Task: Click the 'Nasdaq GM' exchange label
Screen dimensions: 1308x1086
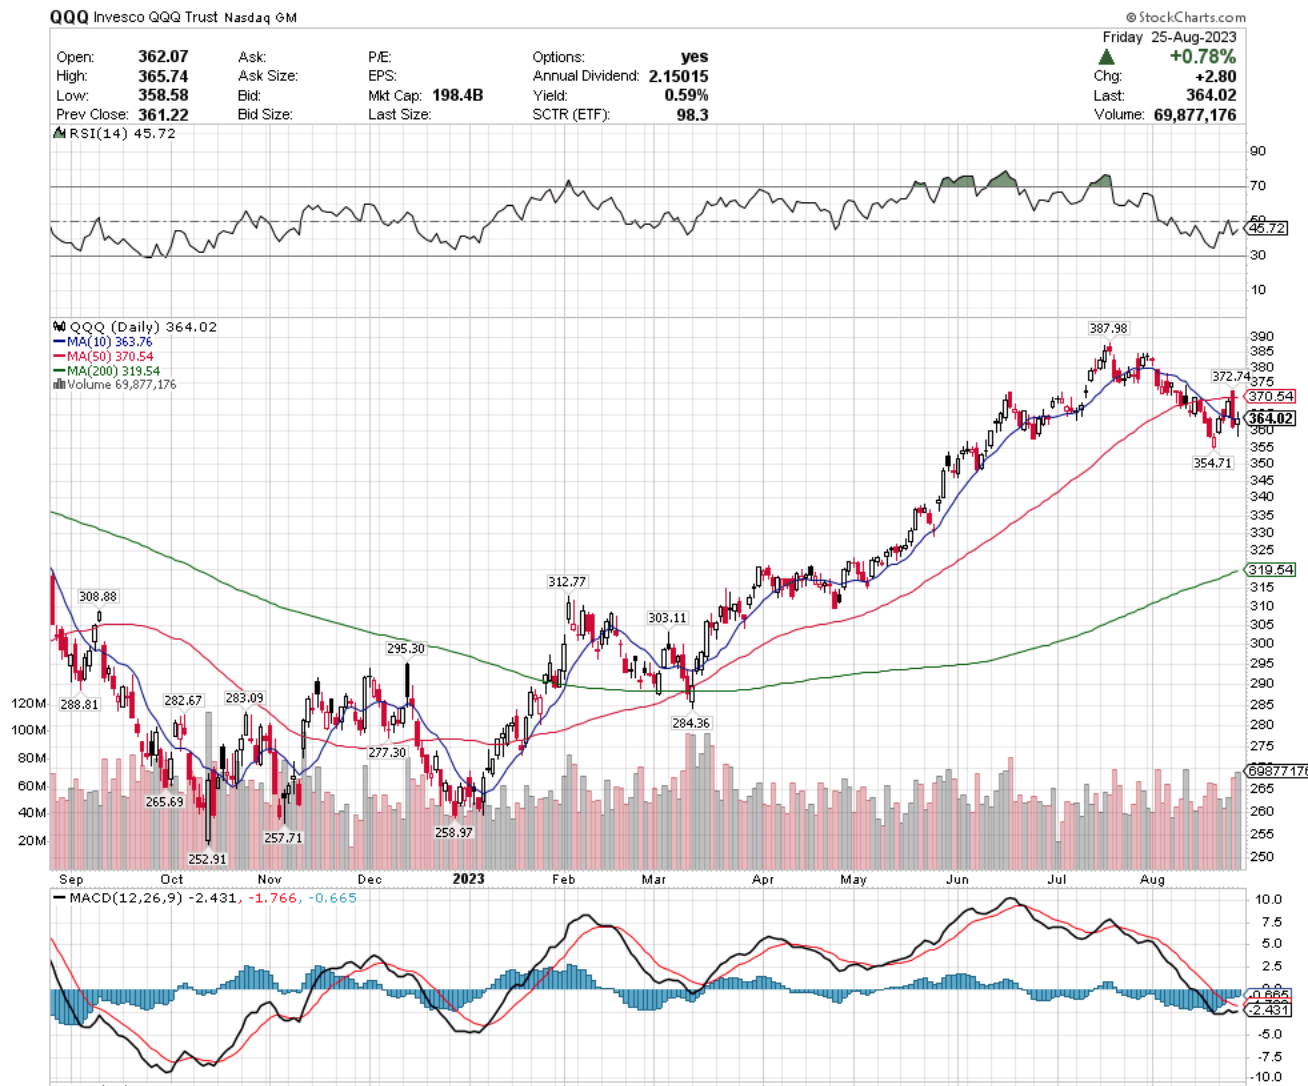Action: click(x=260, y=18)
